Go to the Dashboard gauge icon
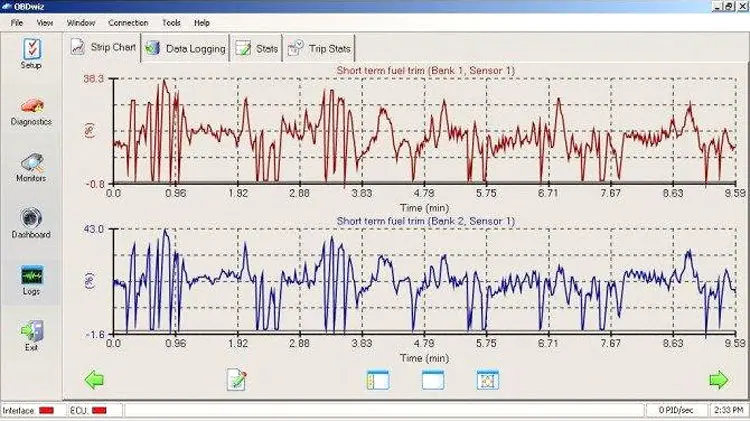This screenshot has width=750, height=421. coord(32,224)
